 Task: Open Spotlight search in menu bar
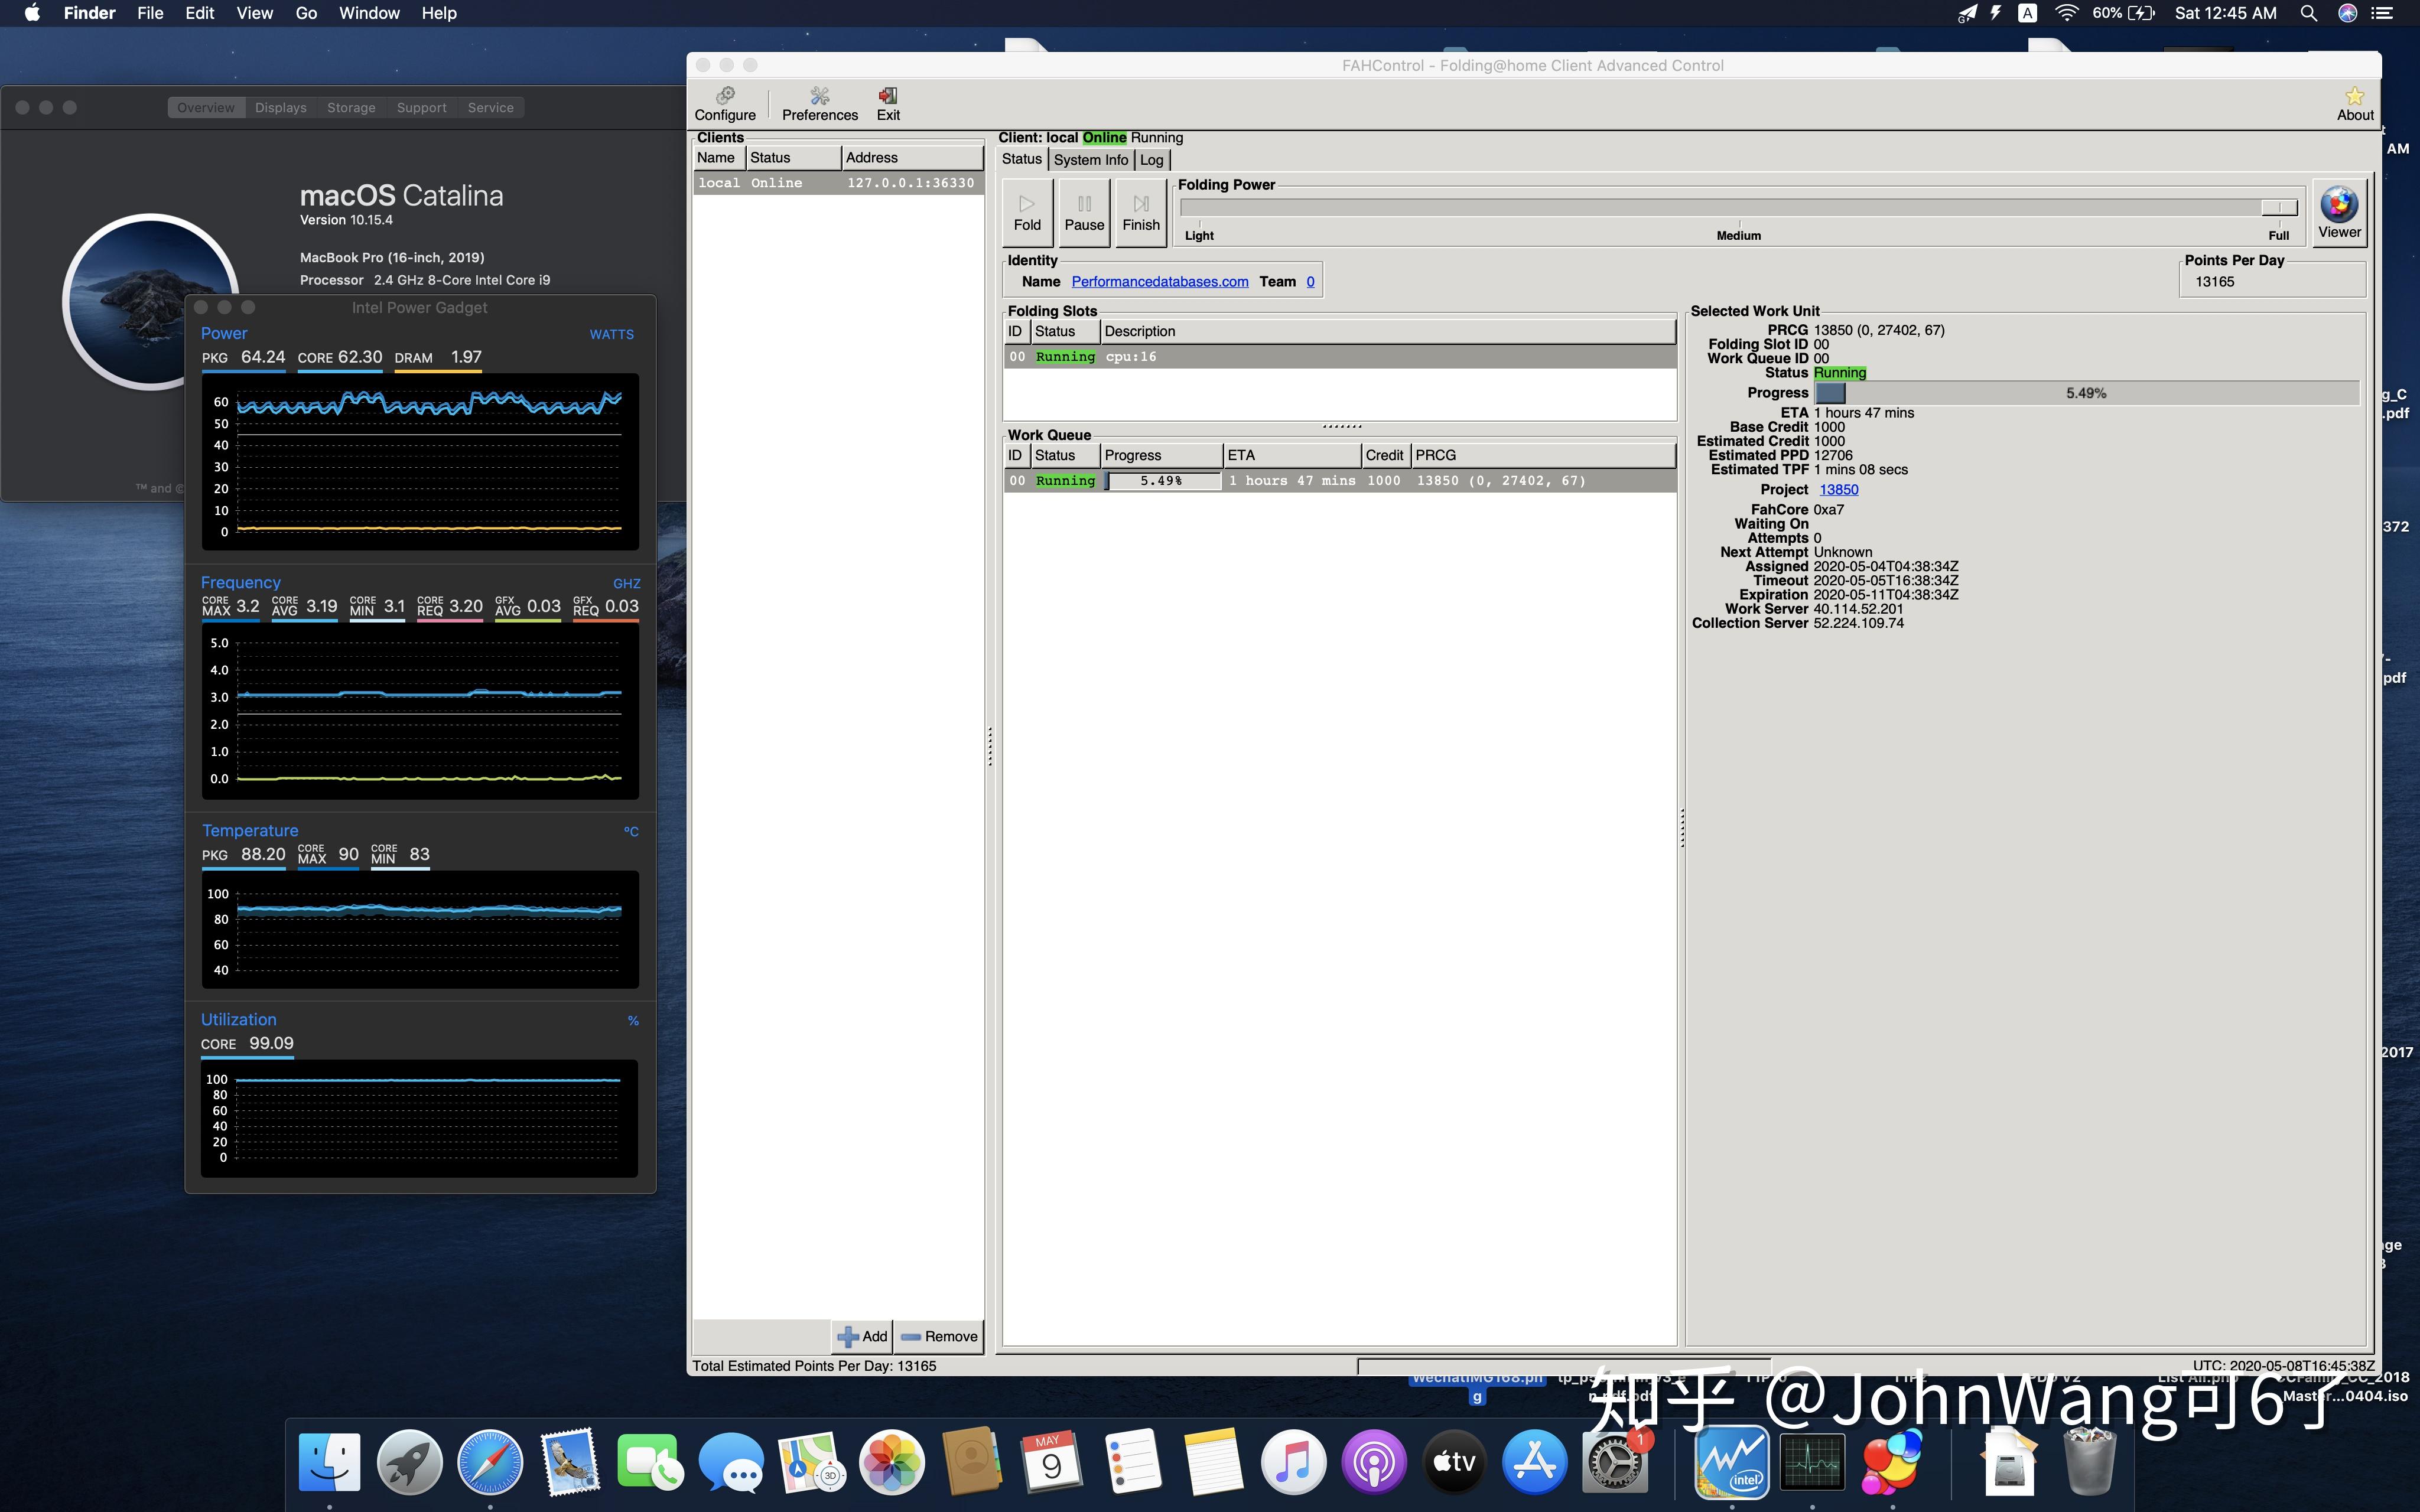coord(2308,13)
